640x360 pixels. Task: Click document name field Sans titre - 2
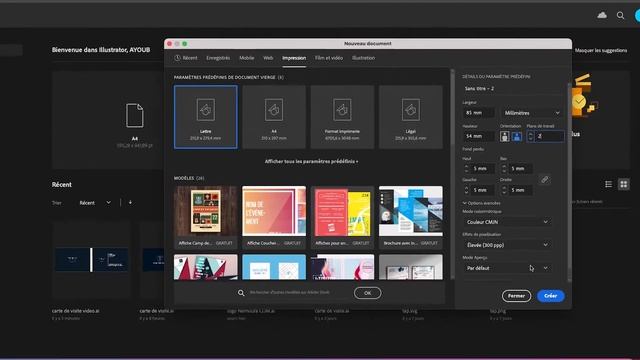click(x=513, y=89)
